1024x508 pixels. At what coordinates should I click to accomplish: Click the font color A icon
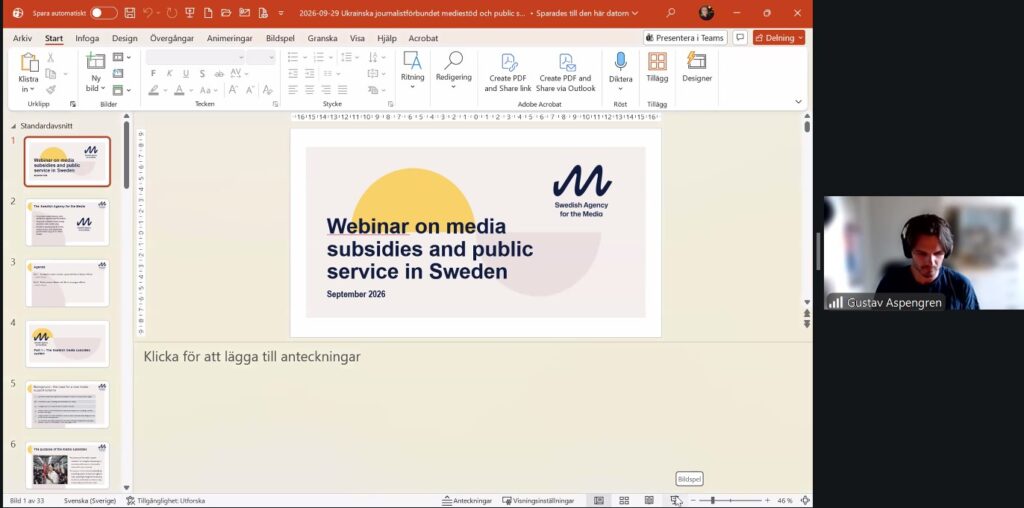point(180,90)
